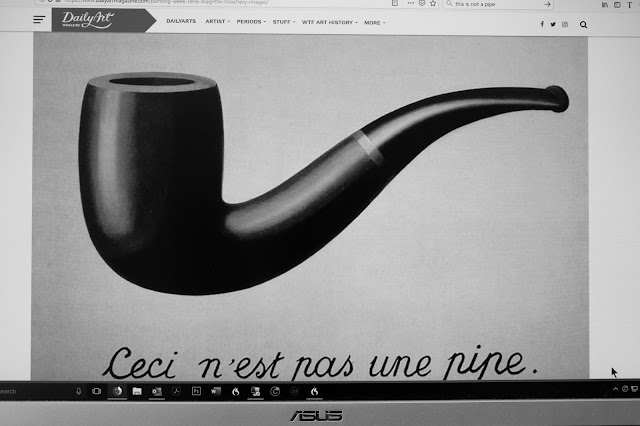The width and height of the screenshot is (640, 426).
Task: Expand the PERIODS dropdown menu
Action: point(251,22)
